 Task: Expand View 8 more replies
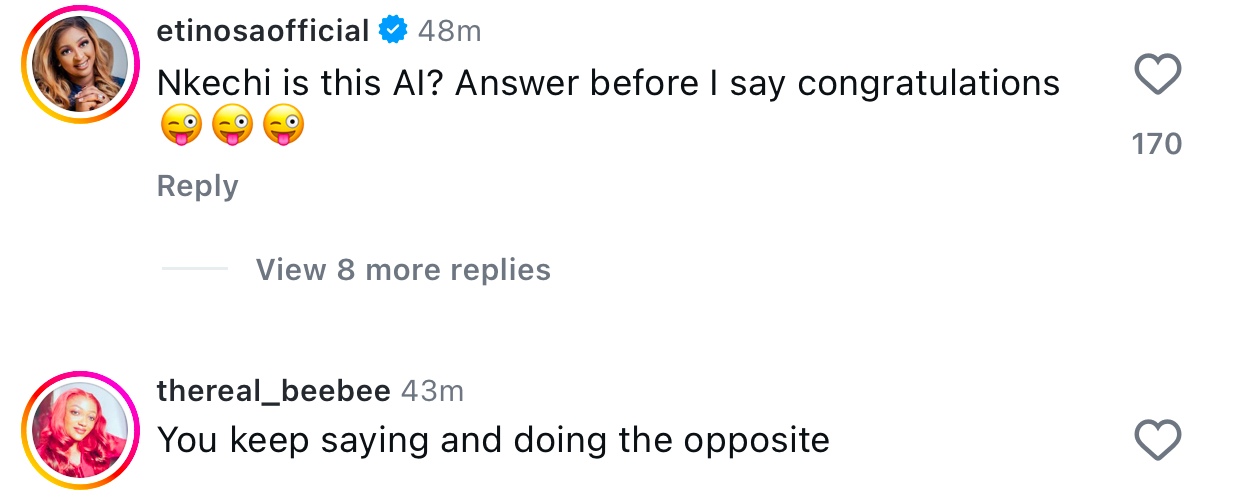point(402,270)
